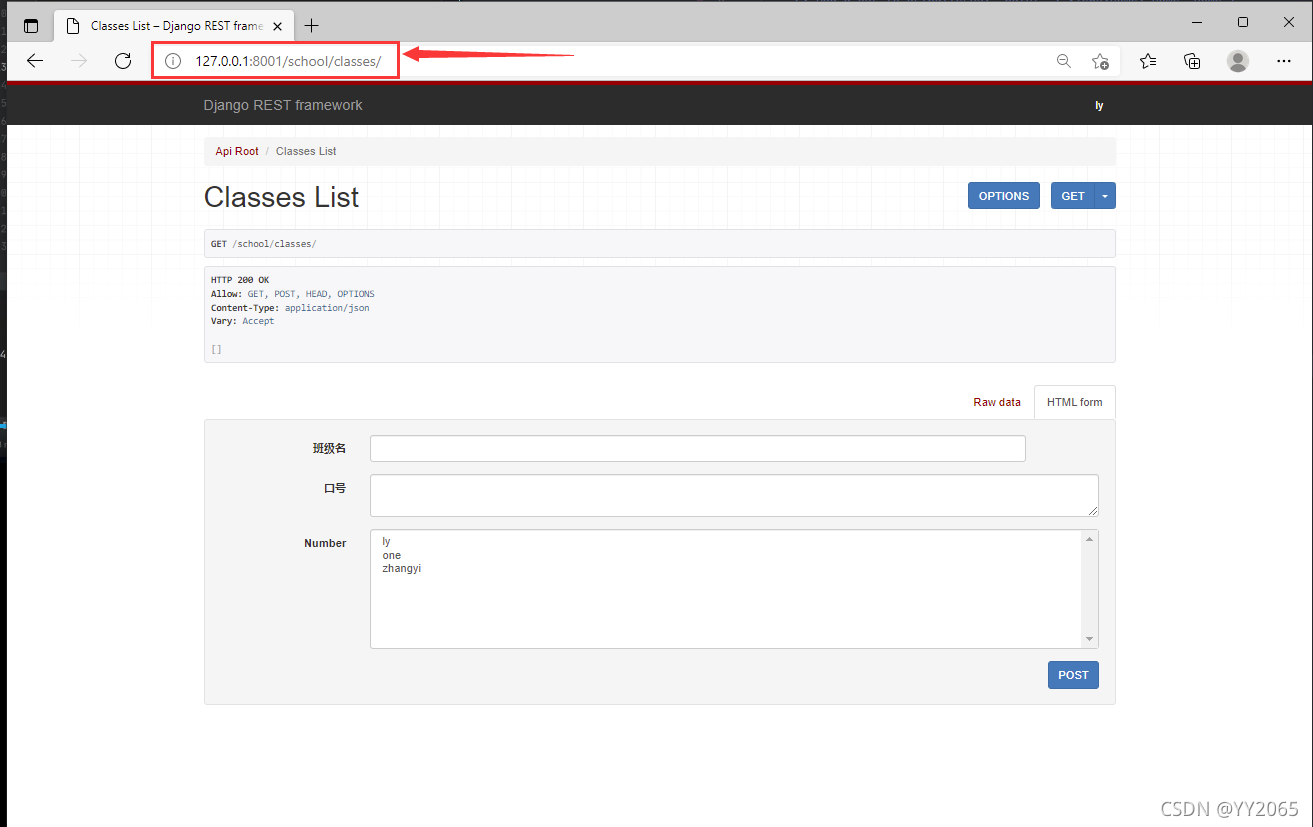Open the Collections icon
The height and width of the screenshot is (827, 1313).
pos(1192,61)
